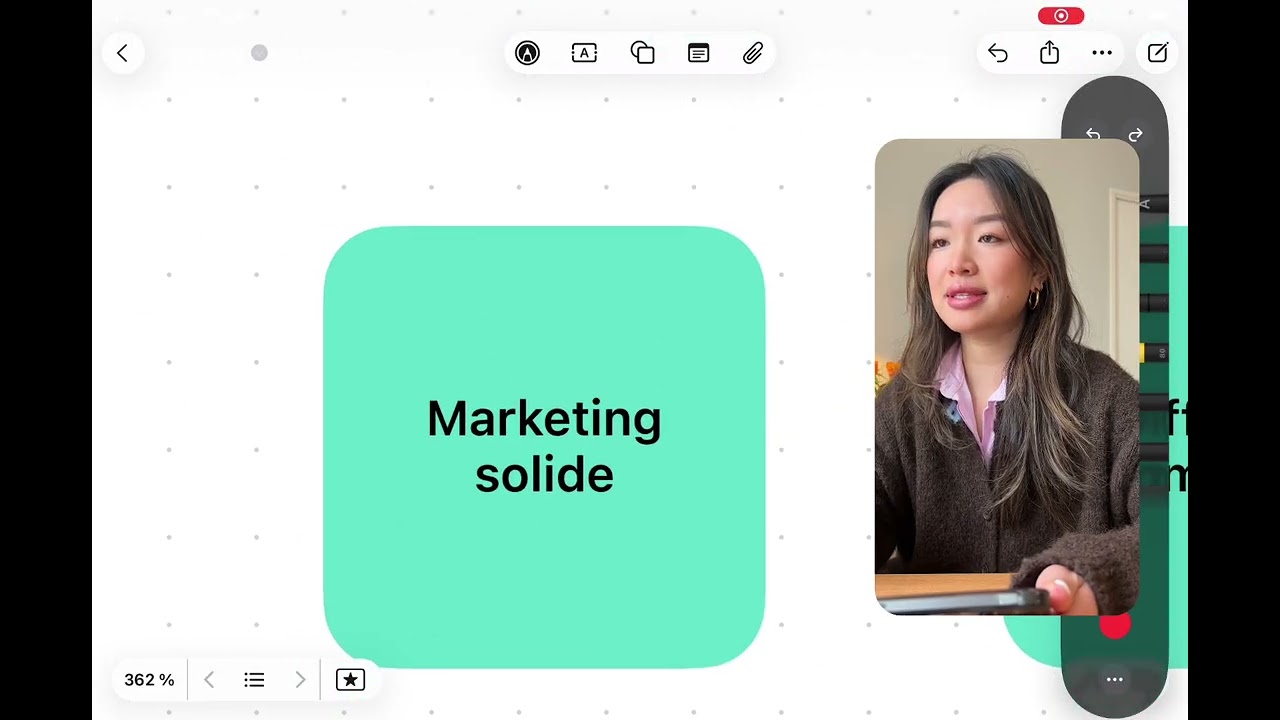This screenshot has height=720, width=1280.
Task: Select the green Marketing solide shape
Action: point(544,447)
